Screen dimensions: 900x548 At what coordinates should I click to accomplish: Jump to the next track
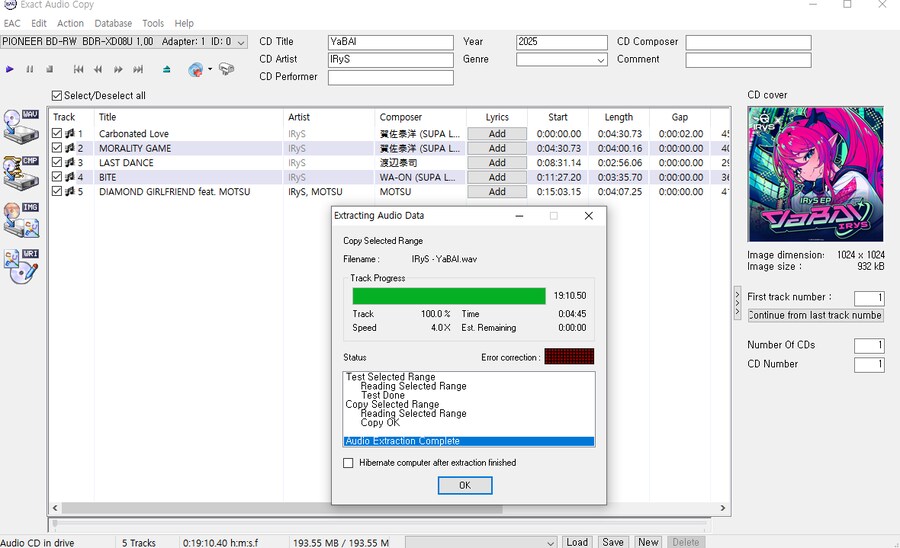[138, 69]
